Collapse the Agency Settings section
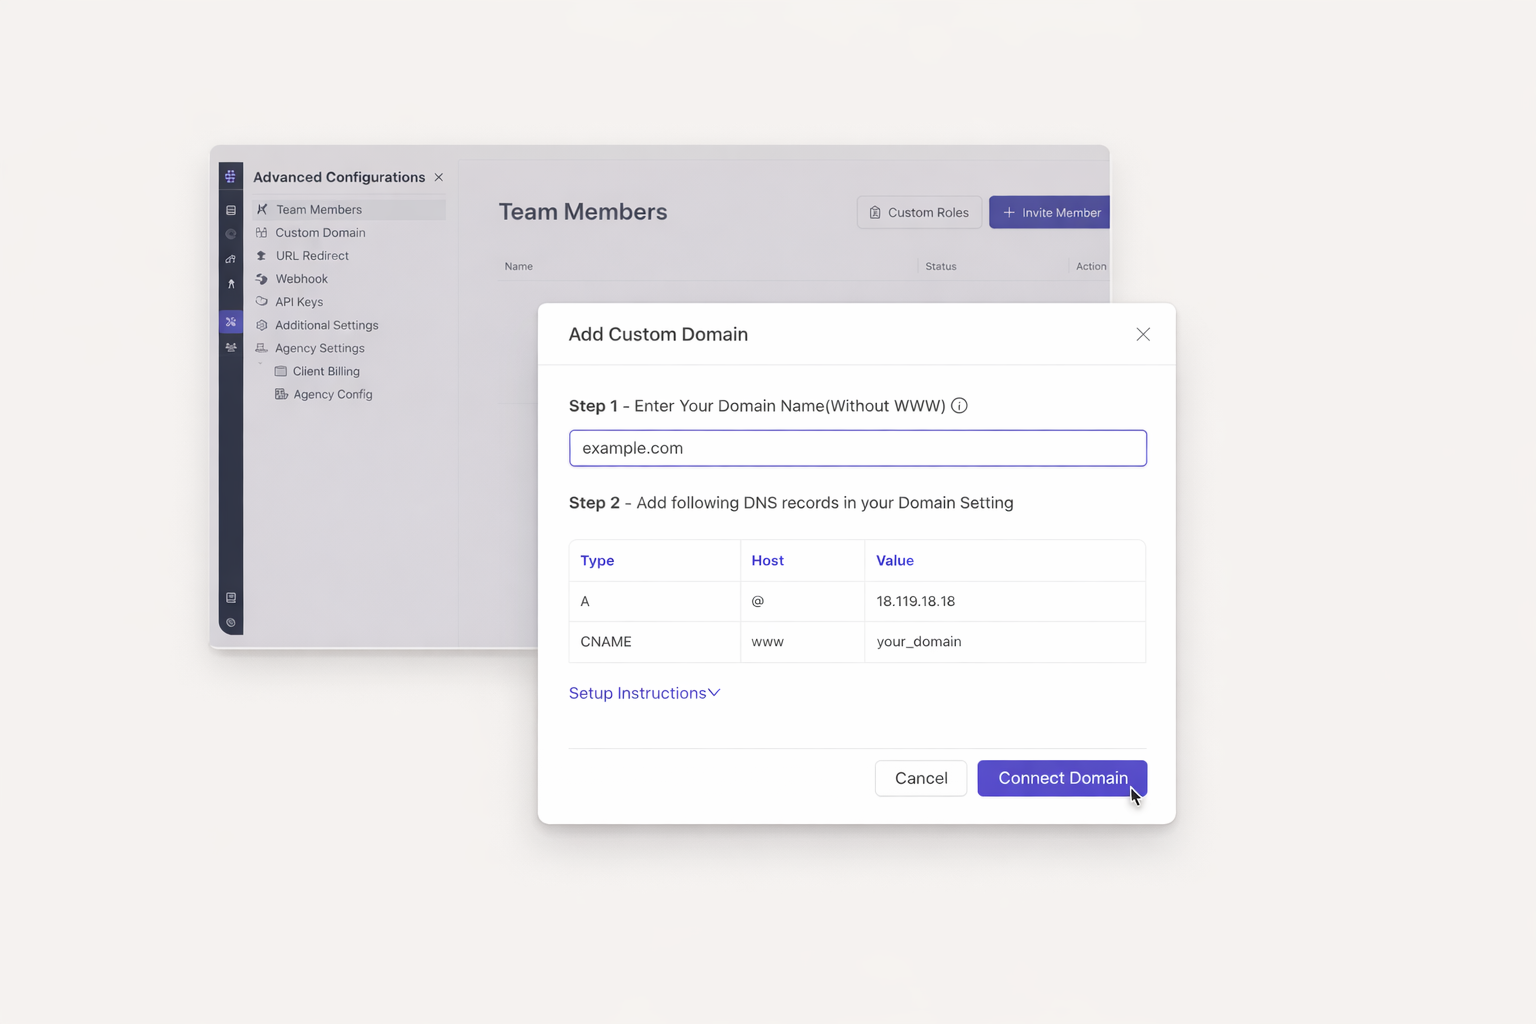Viewport: 1536px width, 1024px height. (260, 364)
